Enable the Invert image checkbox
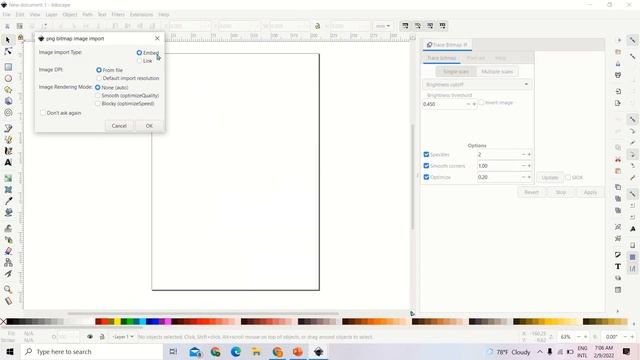The image size is (640, 360). [x=481, y=102]
